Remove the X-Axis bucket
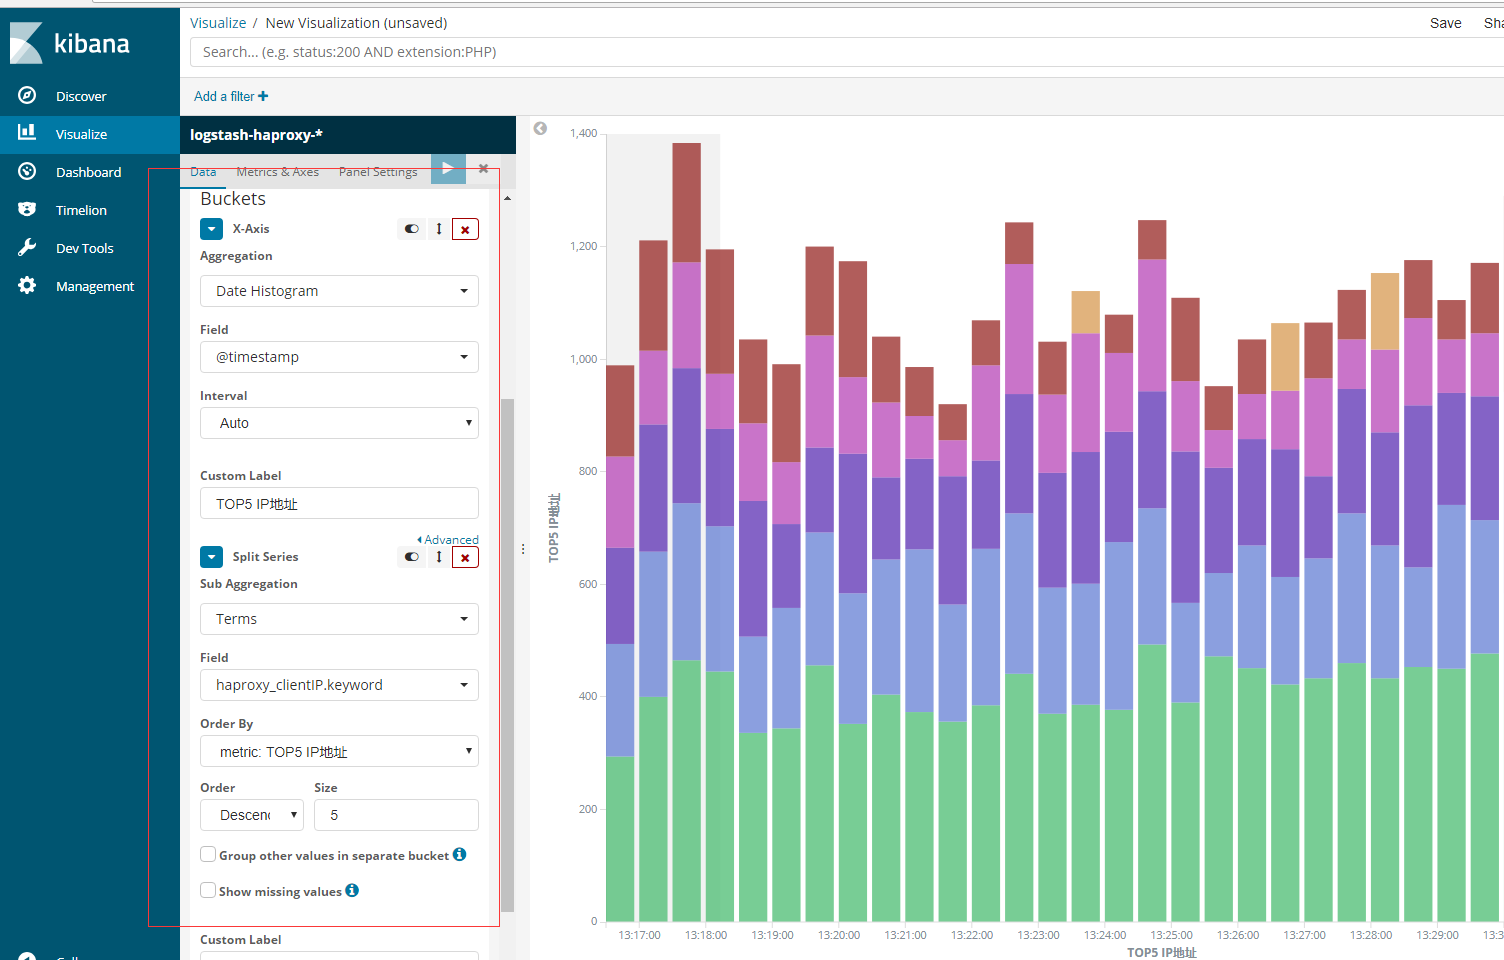Image resolution: width=1504 pixels, height=960 pixels. click(x=465, y=229)
